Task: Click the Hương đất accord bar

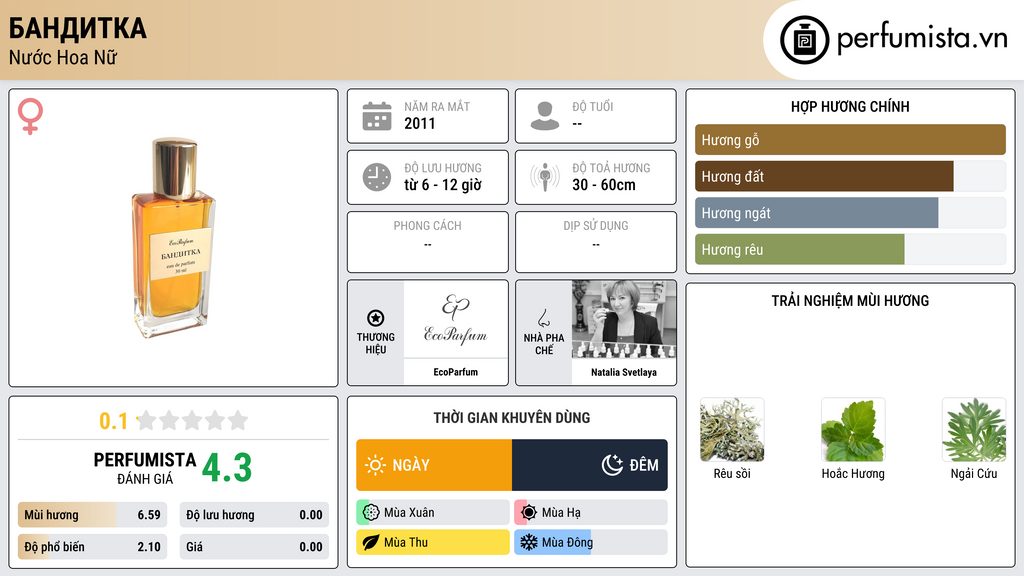Action: point(850,176)
